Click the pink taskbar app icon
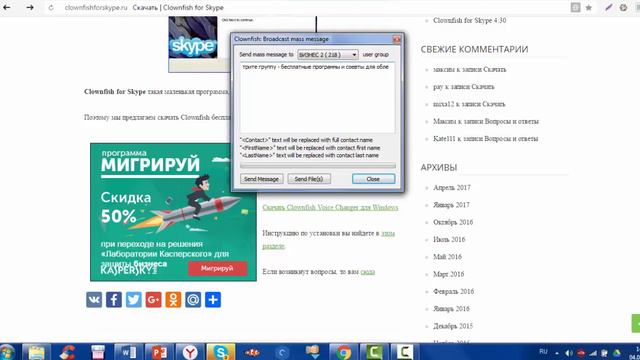This screenshot has width=640, height=360. [x=98, y=352]
